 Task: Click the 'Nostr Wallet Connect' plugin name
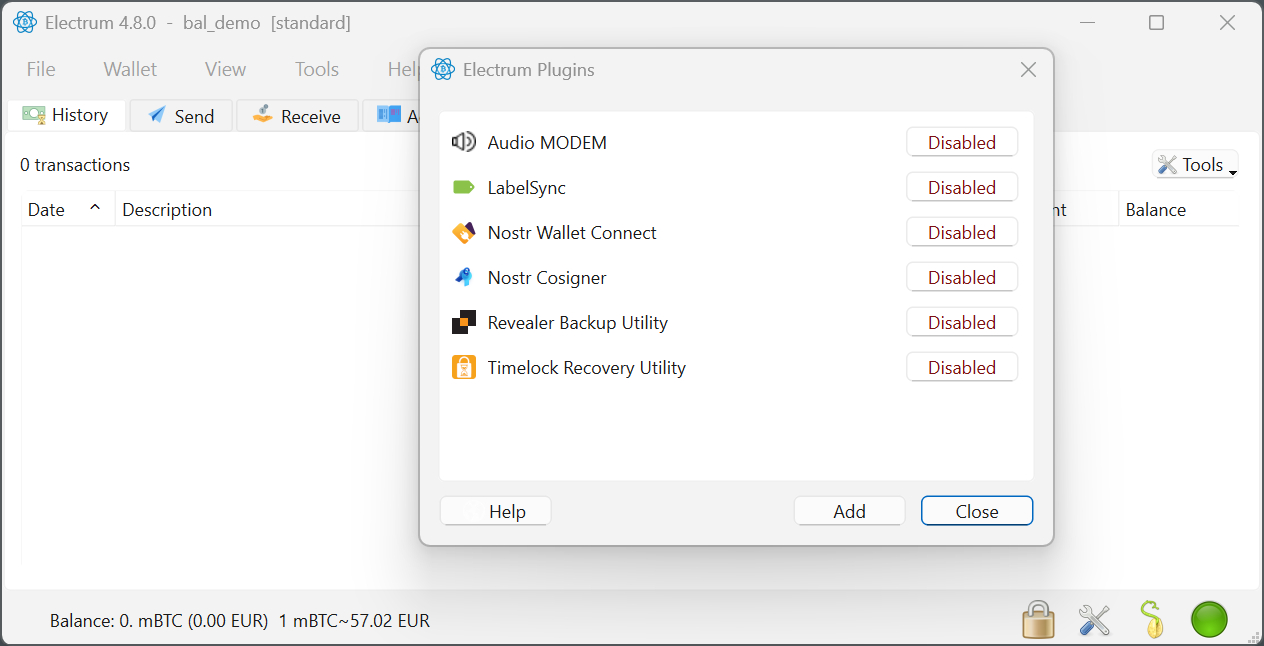(572, 232)
